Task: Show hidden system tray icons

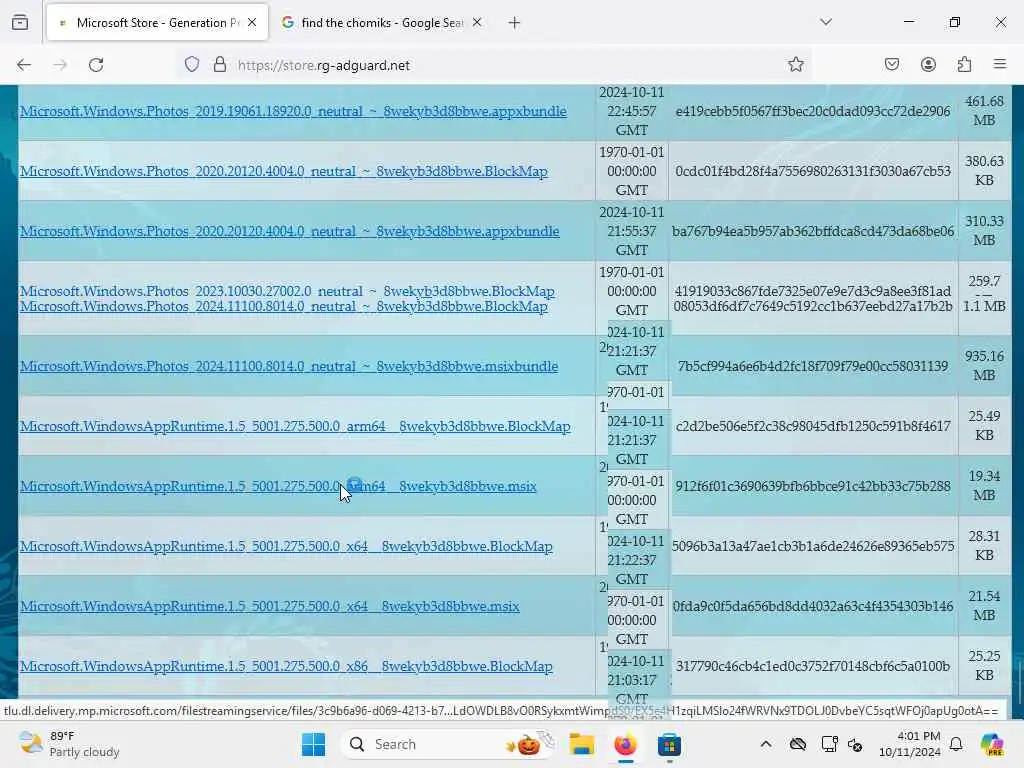Action: tap(766, 744)
